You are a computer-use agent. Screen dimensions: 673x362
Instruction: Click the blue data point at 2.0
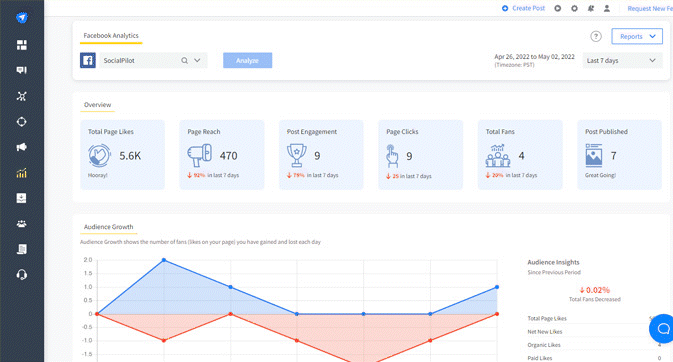pos(164,260)
